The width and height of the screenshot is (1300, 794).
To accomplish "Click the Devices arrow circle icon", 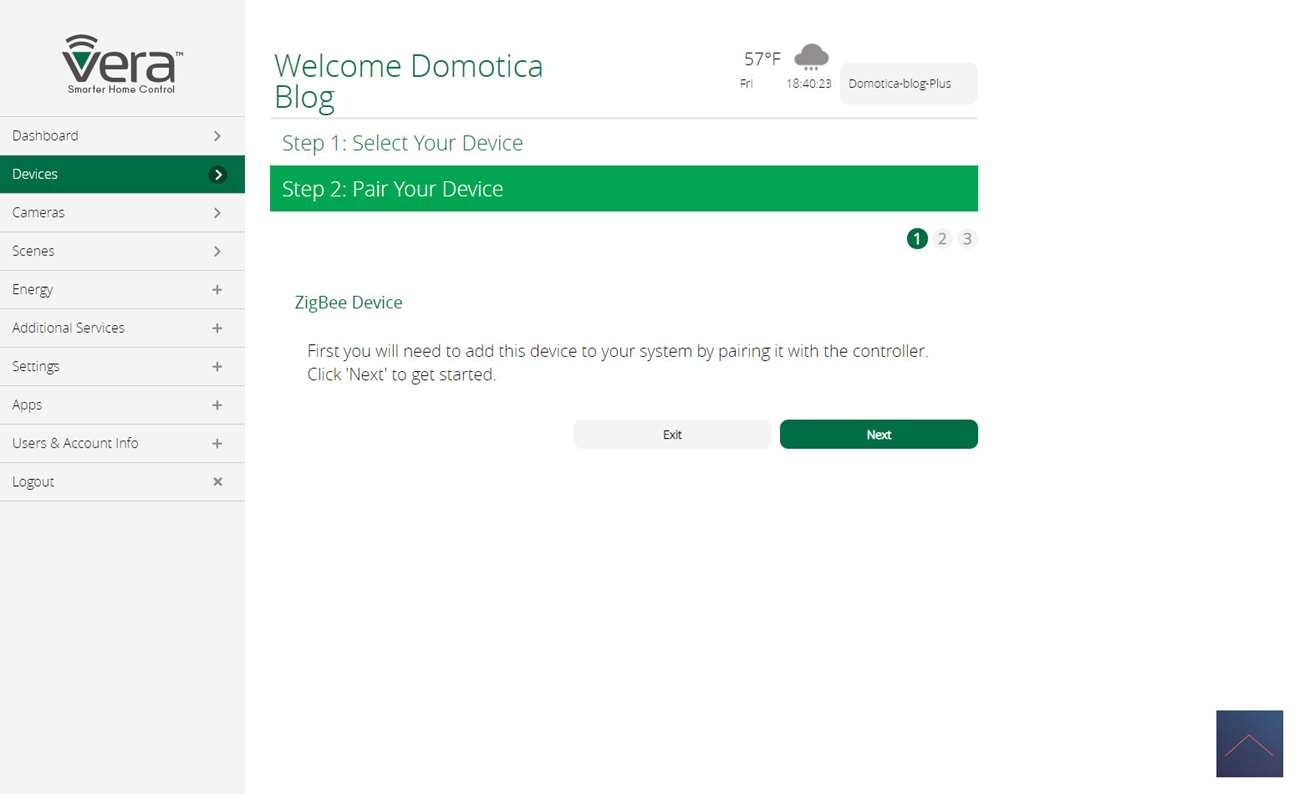I will point(217,174).
